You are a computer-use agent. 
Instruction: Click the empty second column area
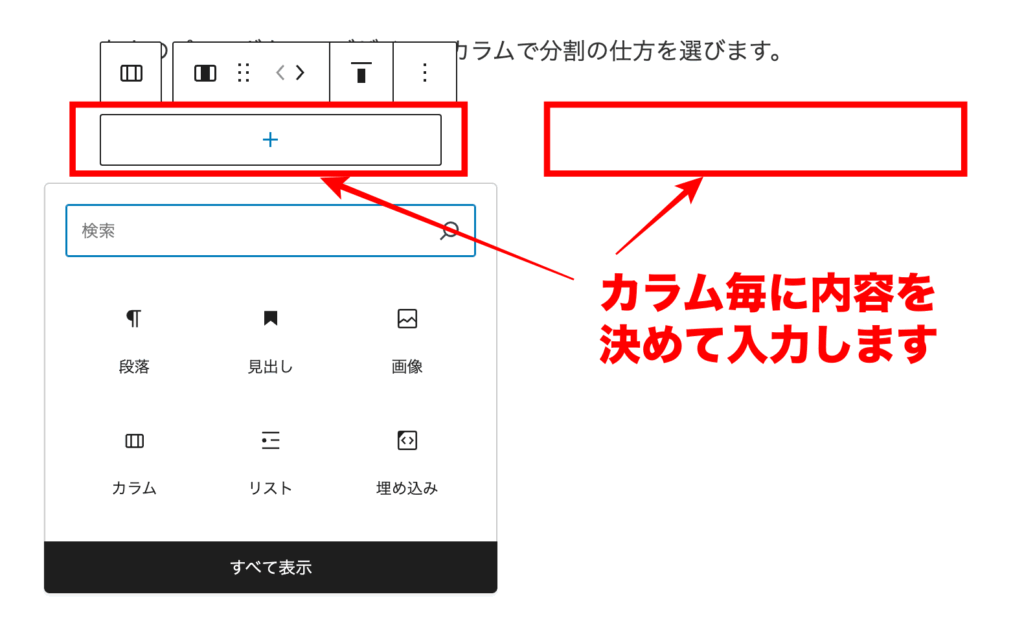click(x=755, y=140)
